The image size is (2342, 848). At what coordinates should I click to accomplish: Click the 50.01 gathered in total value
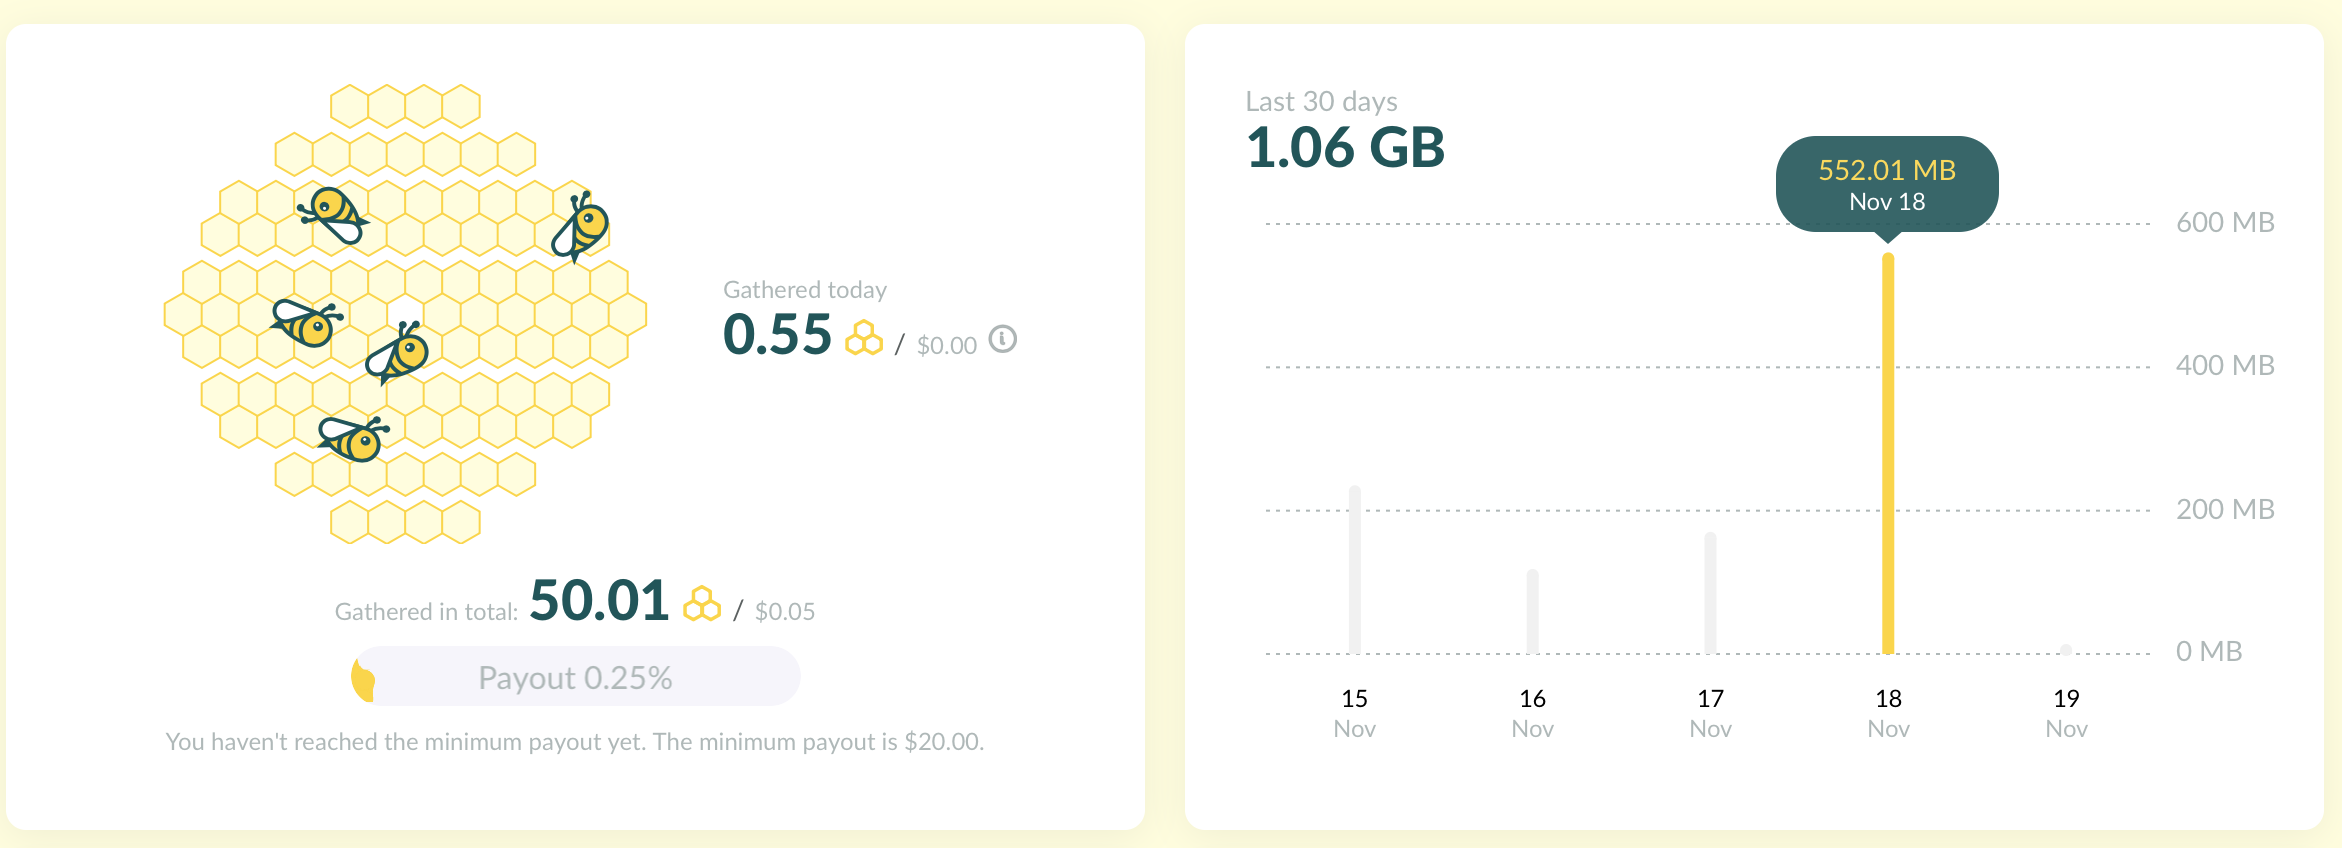coord(599,601)
